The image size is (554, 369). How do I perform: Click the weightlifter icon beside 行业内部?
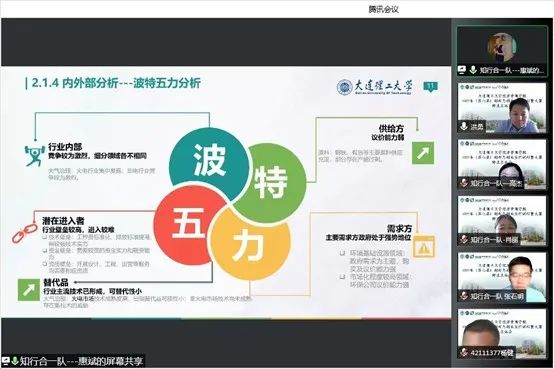pyautogui.click(x=35, y=156)
